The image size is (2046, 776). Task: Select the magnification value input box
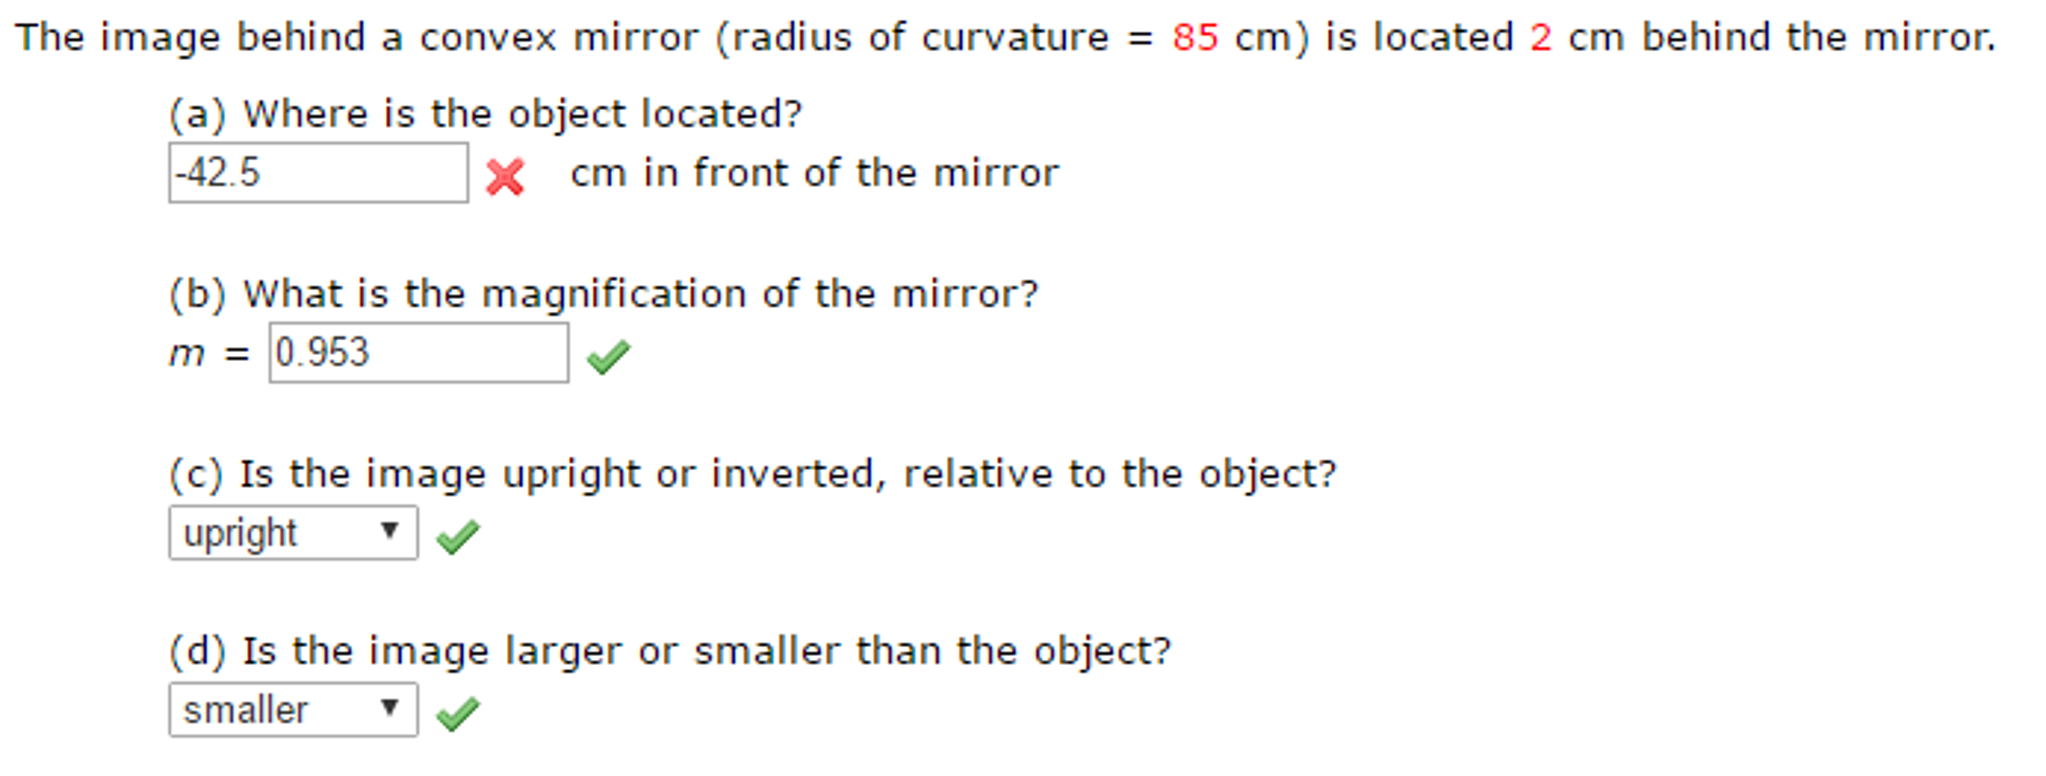[418, 353]
